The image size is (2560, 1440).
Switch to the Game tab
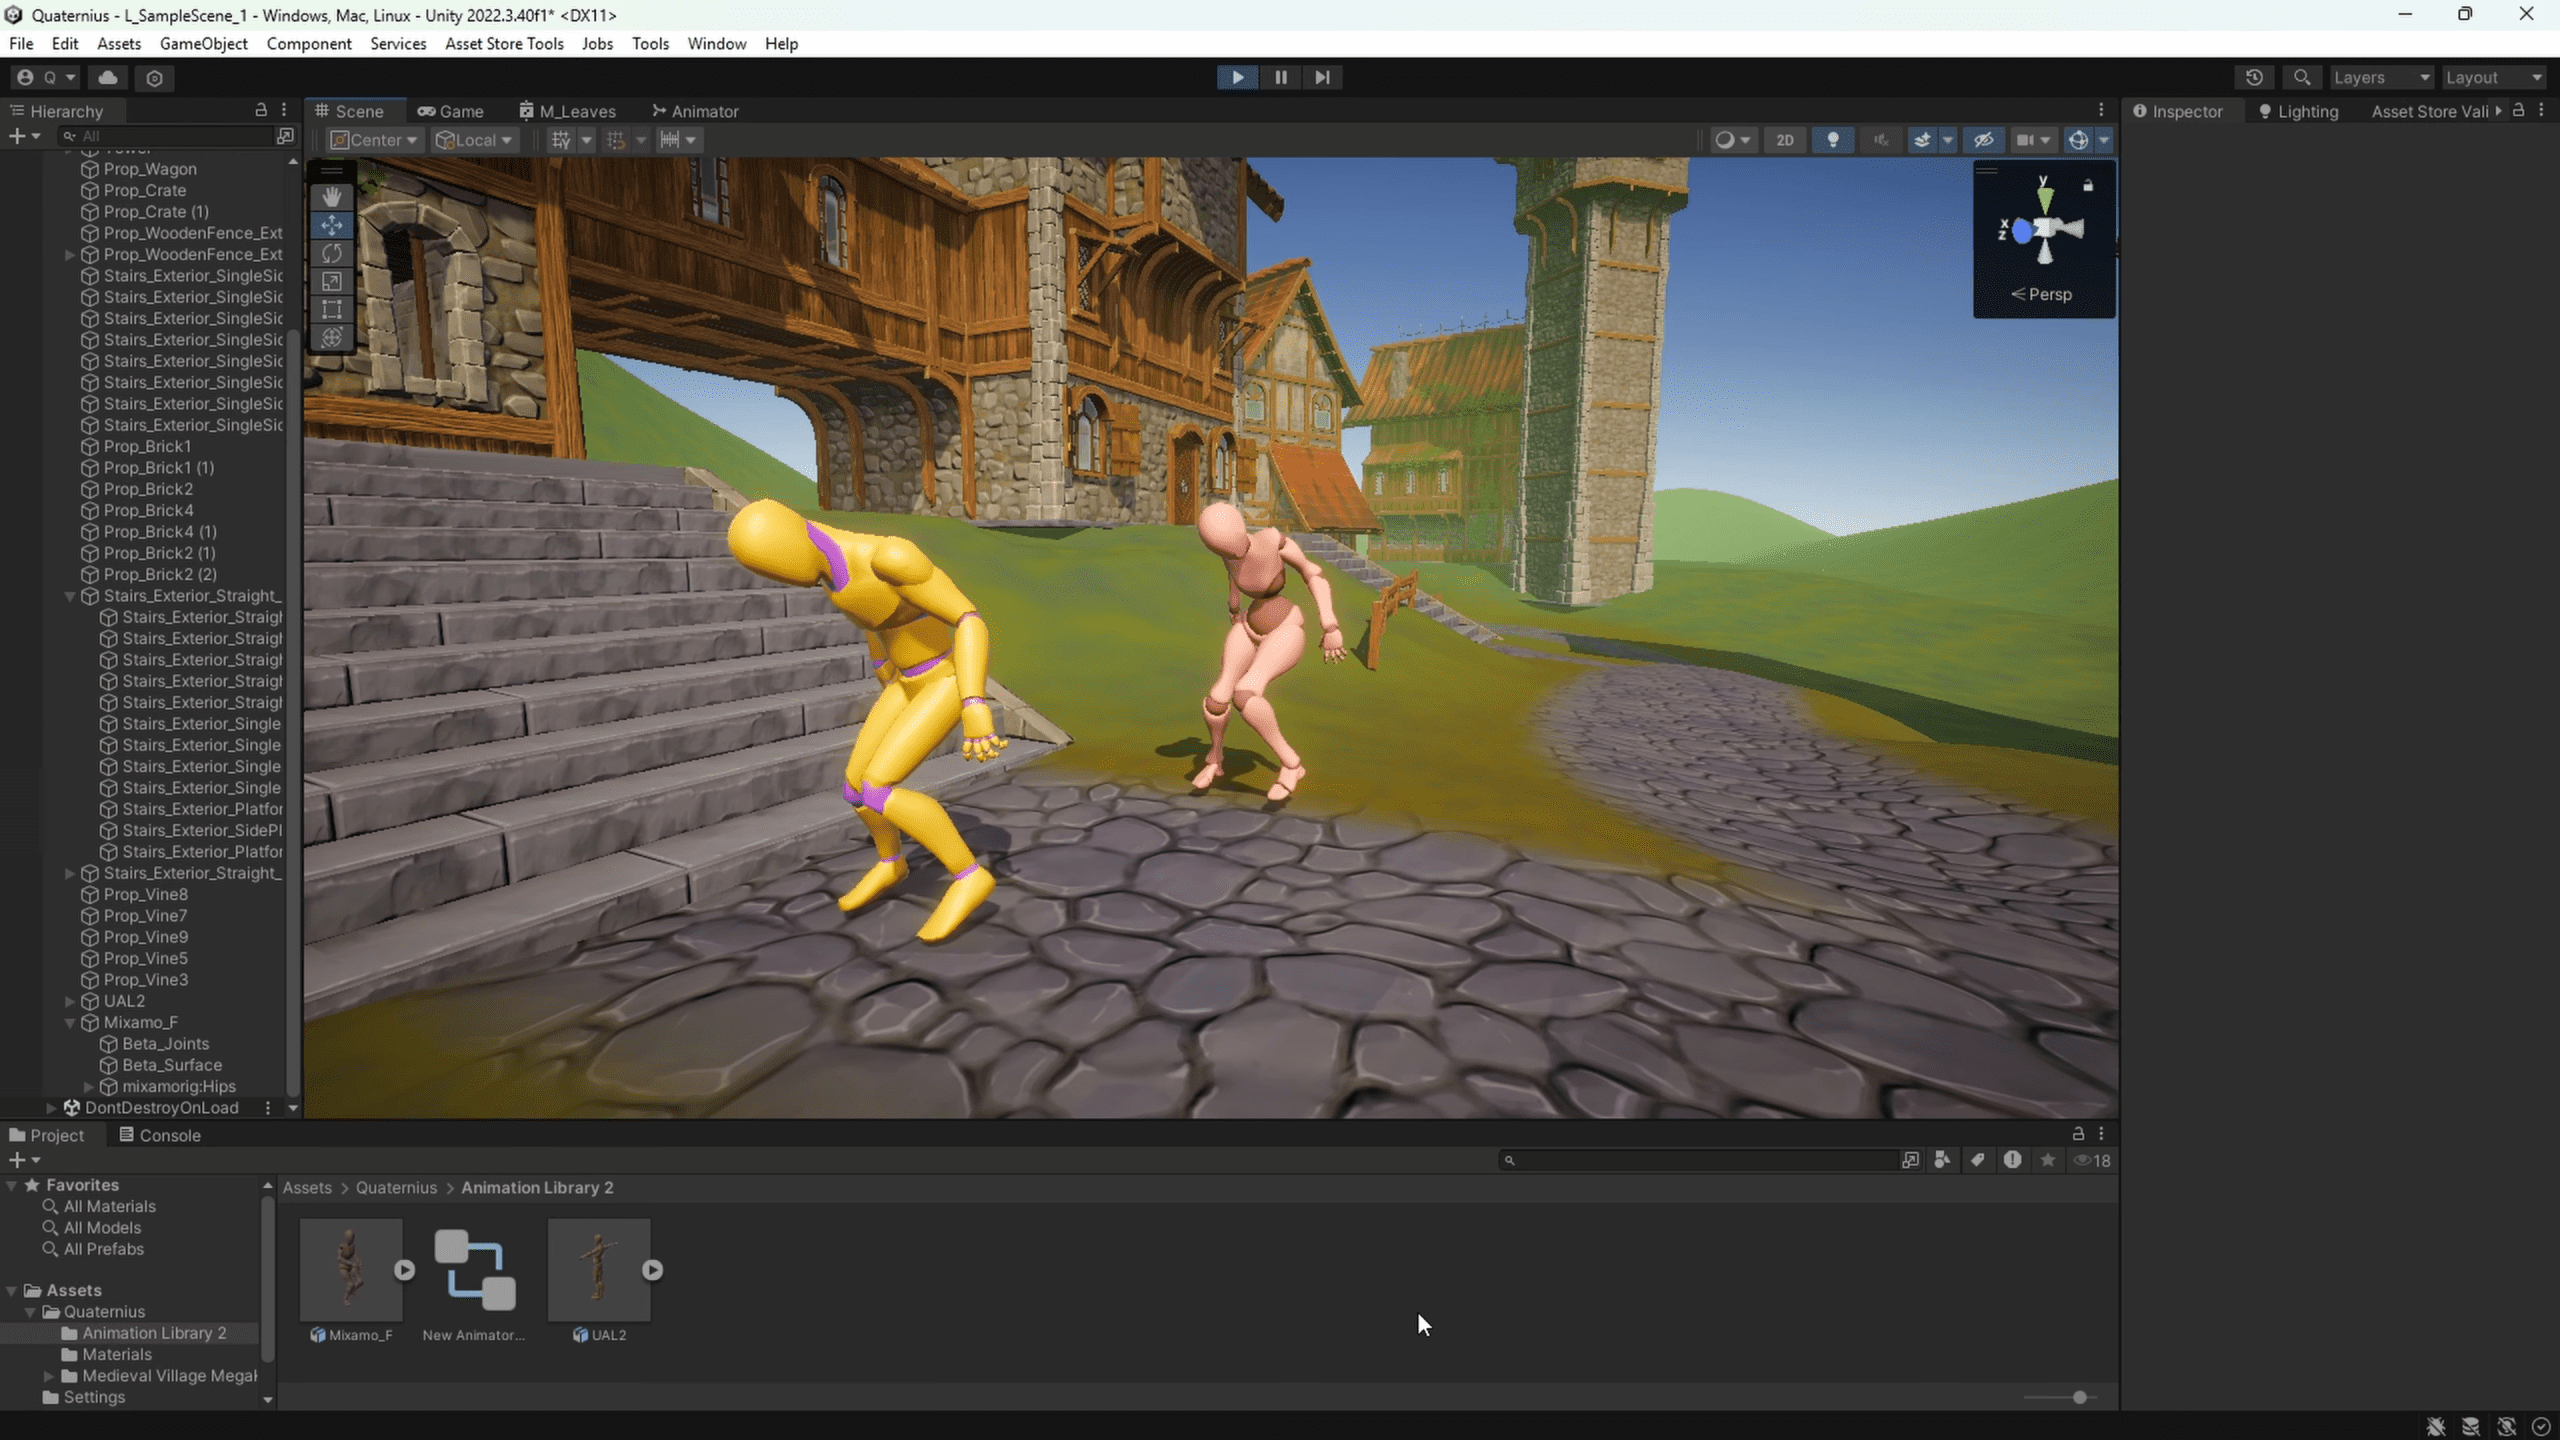coord(451,111)
